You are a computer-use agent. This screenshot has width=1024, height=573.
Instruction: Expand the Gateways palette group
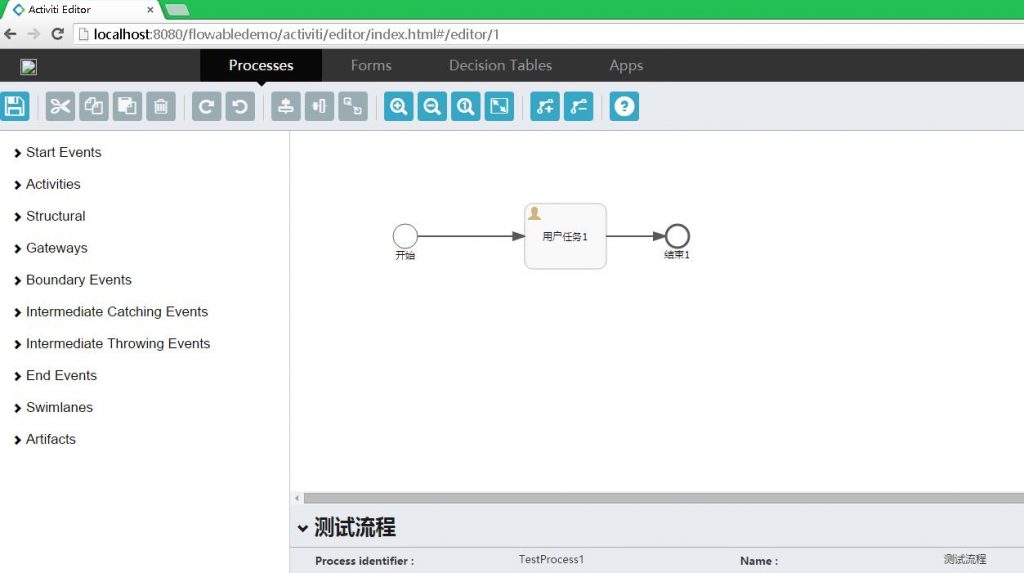(50, 248)
